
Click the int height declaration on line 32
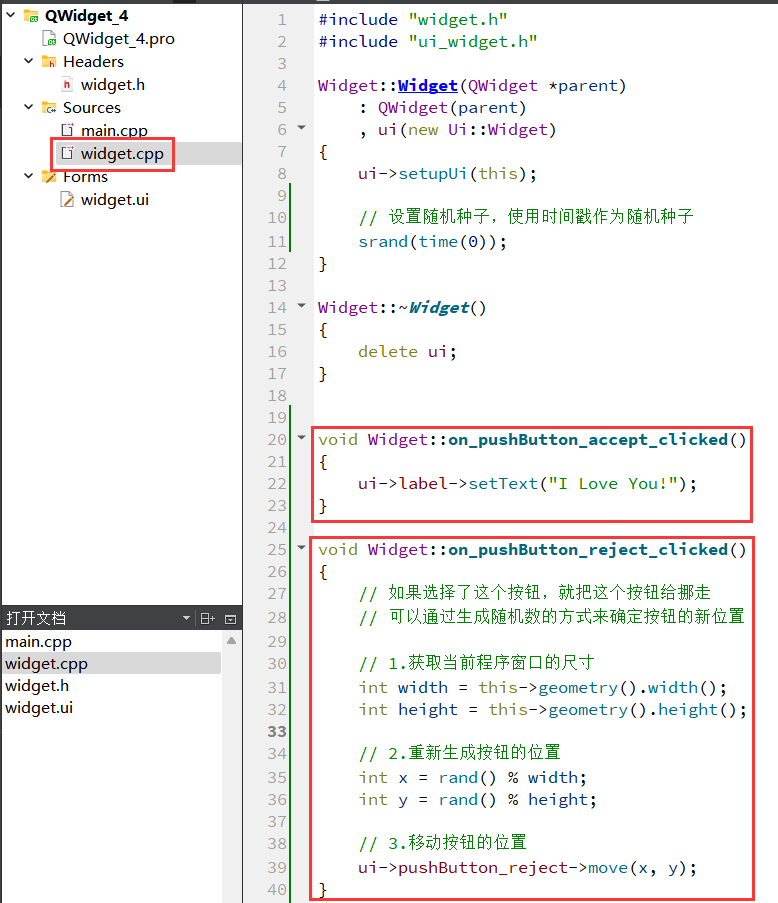point(552,709)
